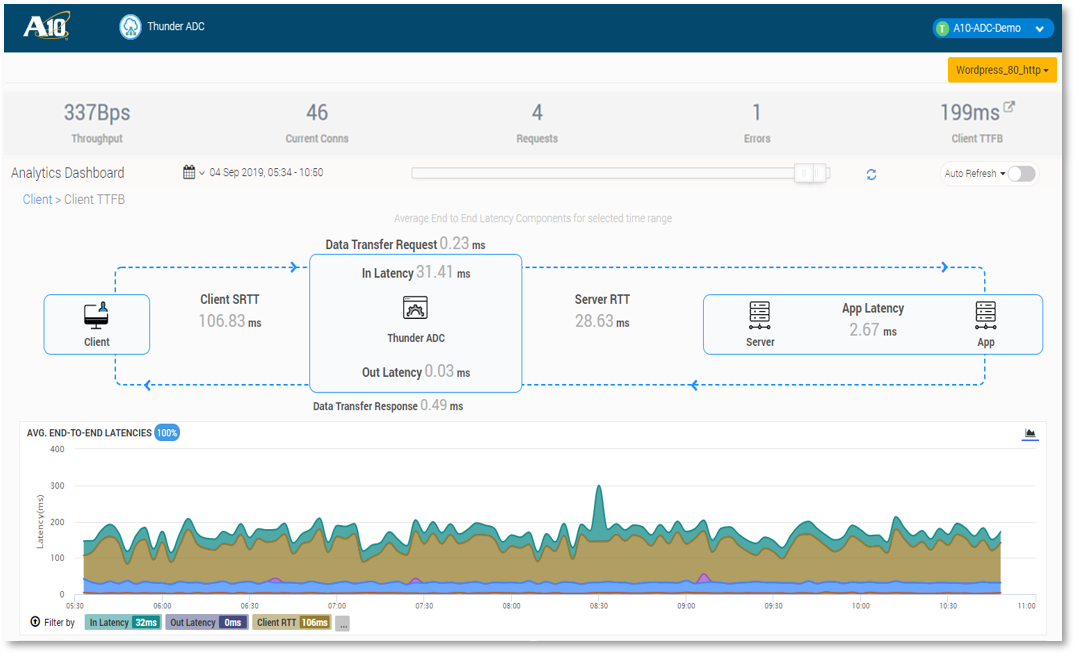This screenshot has width=1075, height=654.
Task: Open the Auto Refresh dropdown
Action: coord(974,173)
